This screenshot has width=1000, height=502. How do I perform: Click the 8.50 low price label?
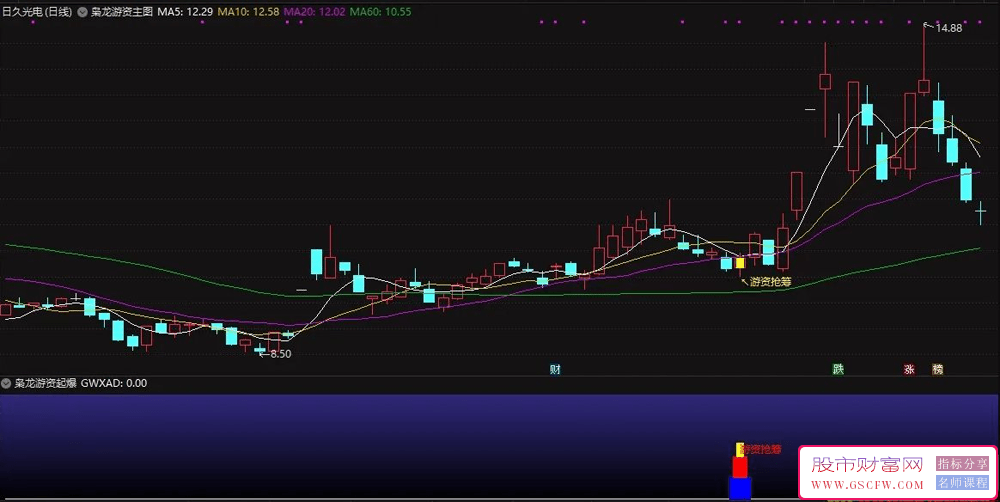coord(281,354)
